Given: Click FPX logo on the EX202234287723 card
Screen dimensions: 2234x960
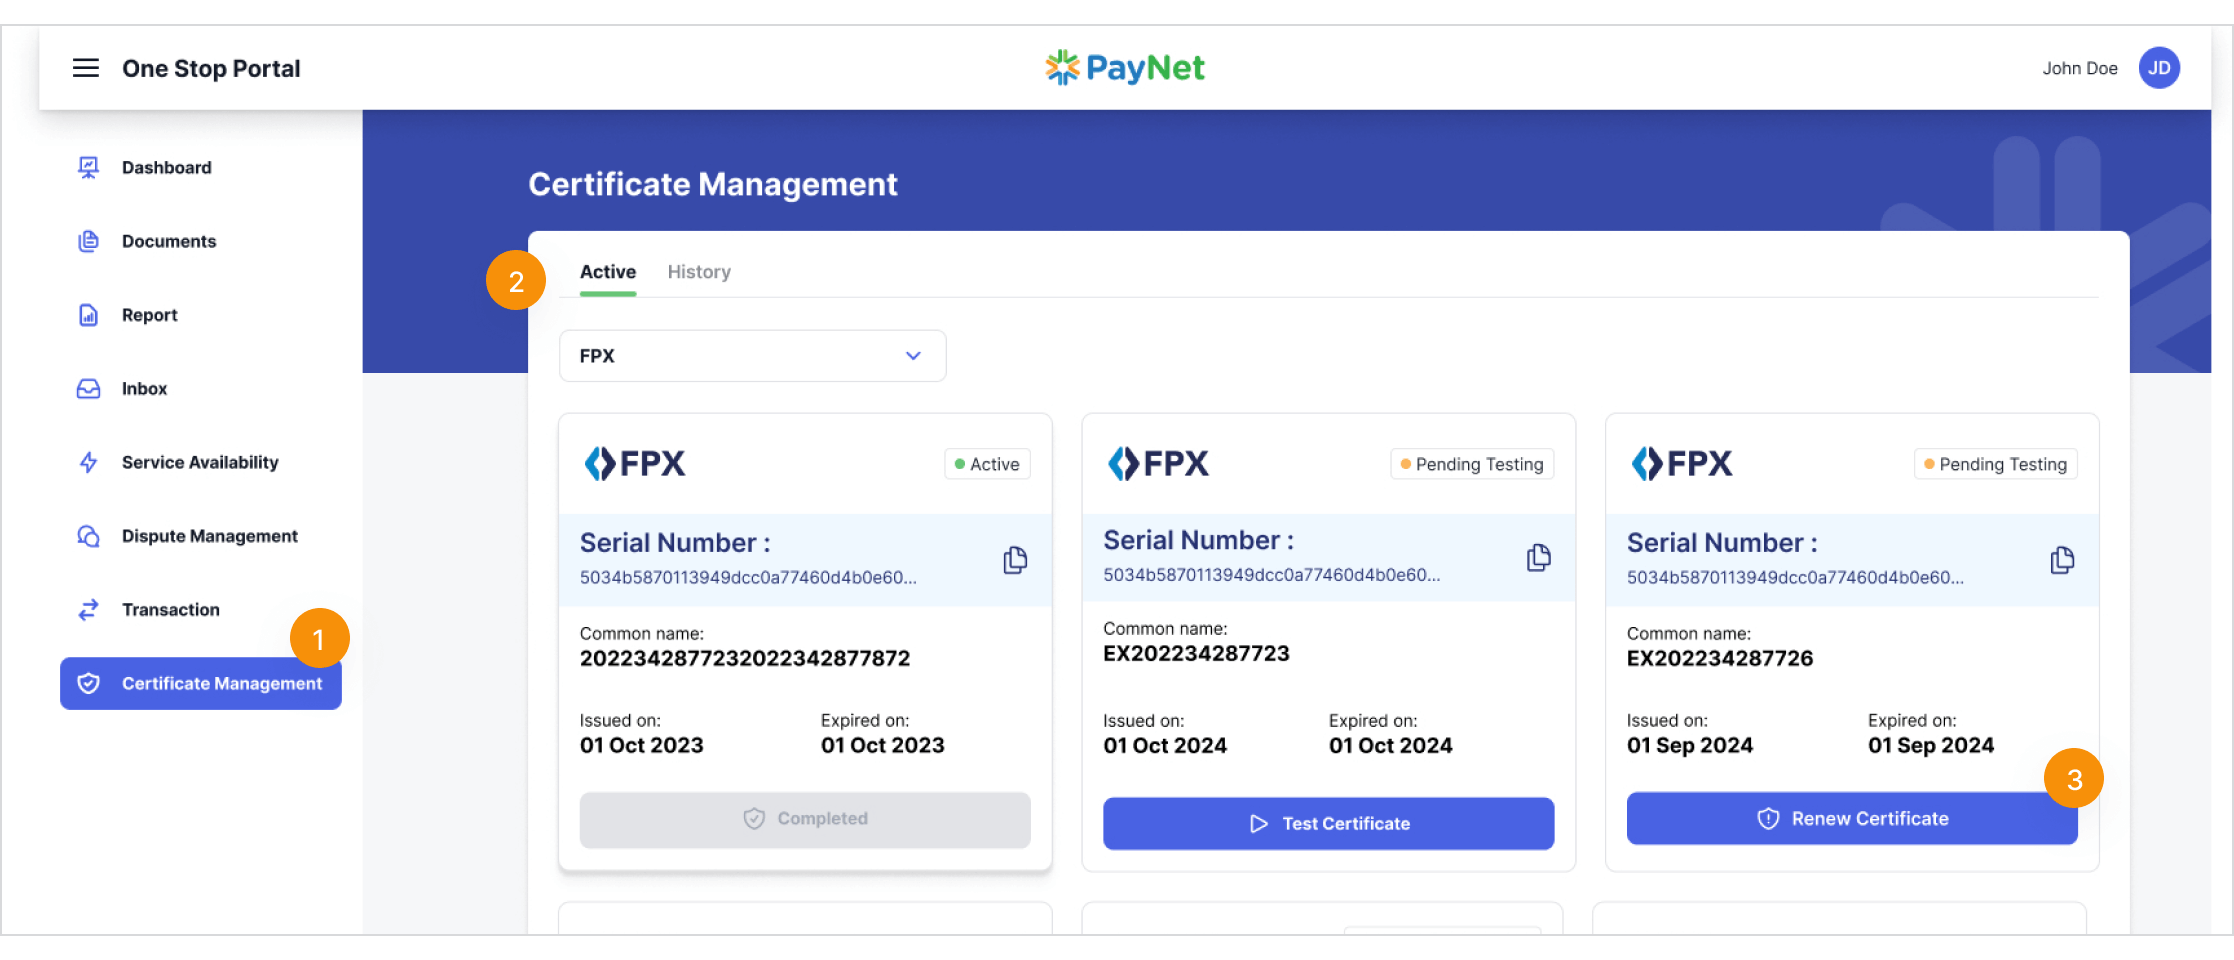Looking at the screenshot, I should 1158,463.
